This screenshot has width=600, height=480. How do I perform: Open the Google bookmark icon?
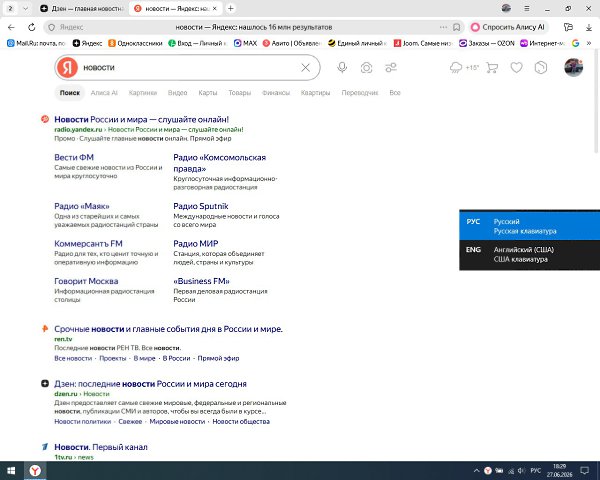[x=575, y=43]
